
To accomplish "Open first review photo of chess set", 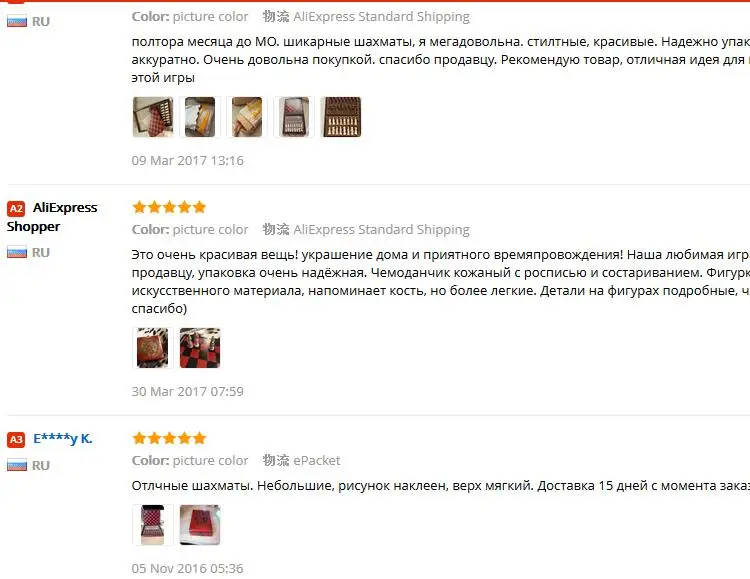I will [x=153, y=117].
